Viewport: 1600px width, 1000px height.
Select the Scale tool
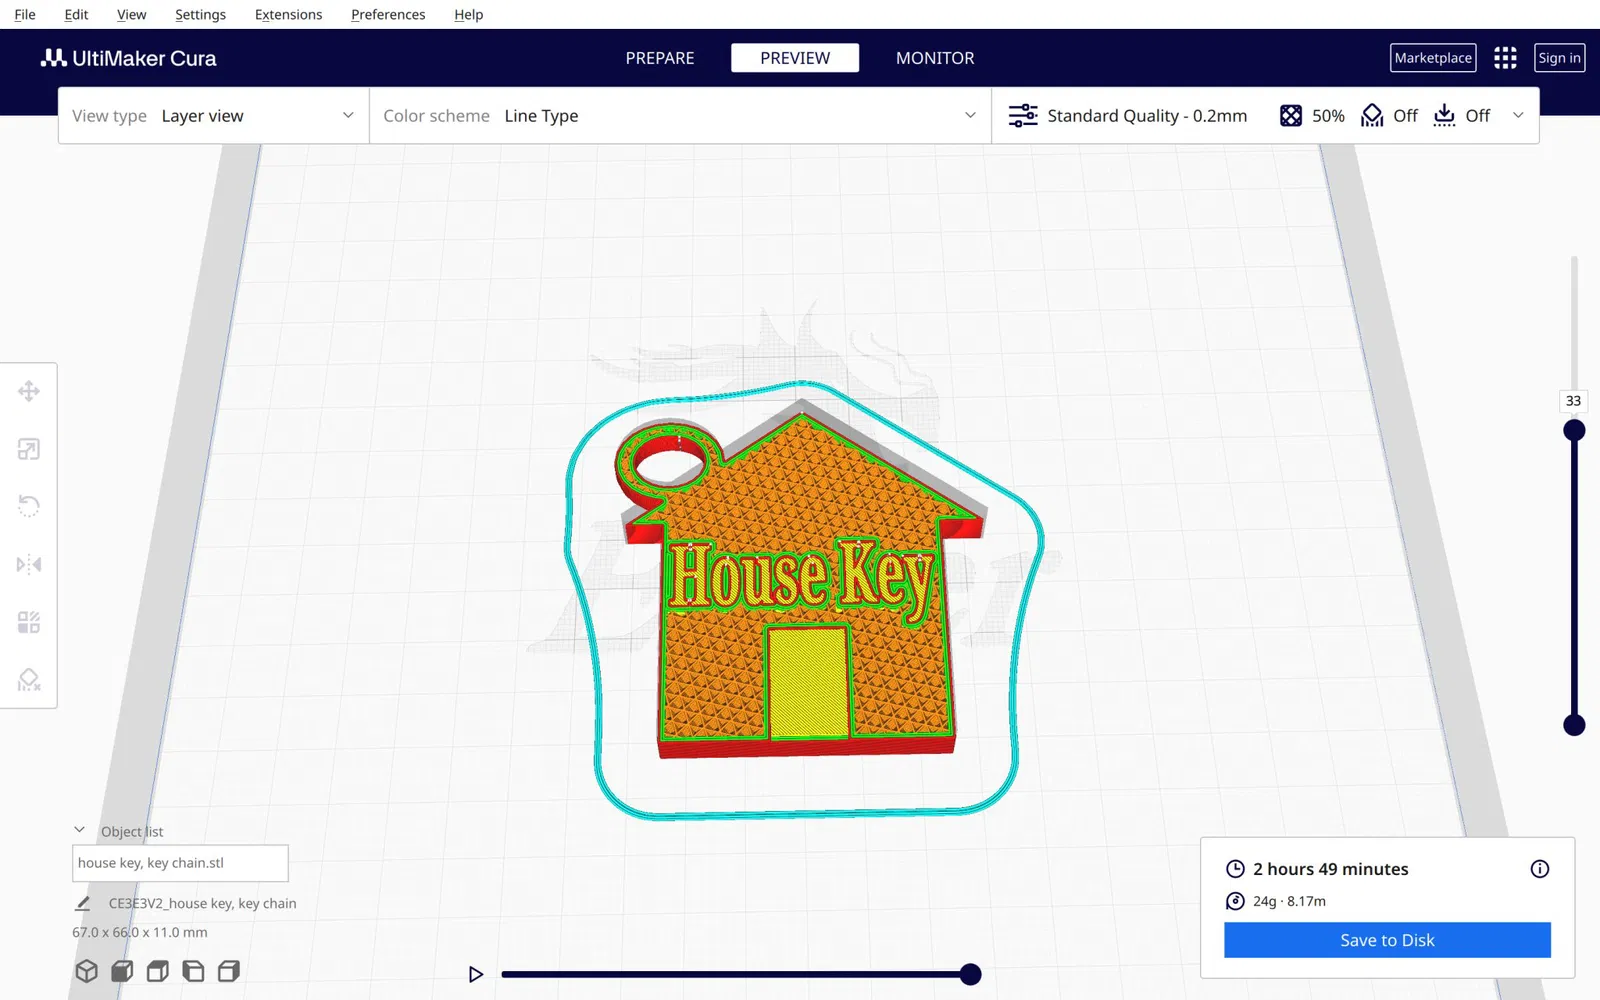click(x=29, y=449)
